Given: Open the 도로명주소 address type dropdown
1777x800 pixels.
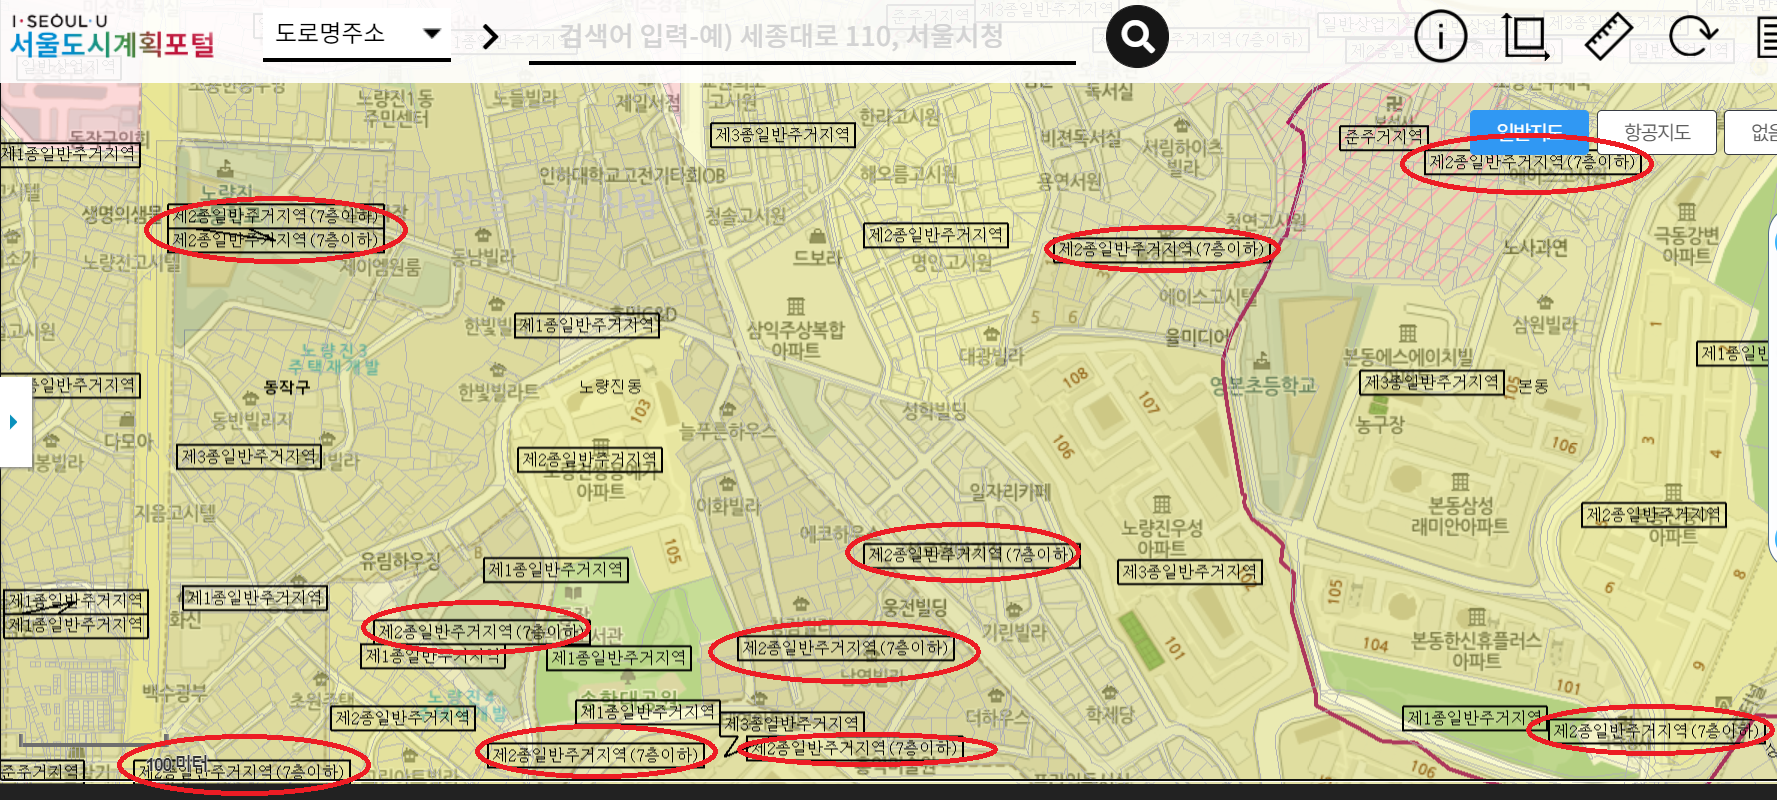Looking at the screenshot, I should click(x=356, y=34).
